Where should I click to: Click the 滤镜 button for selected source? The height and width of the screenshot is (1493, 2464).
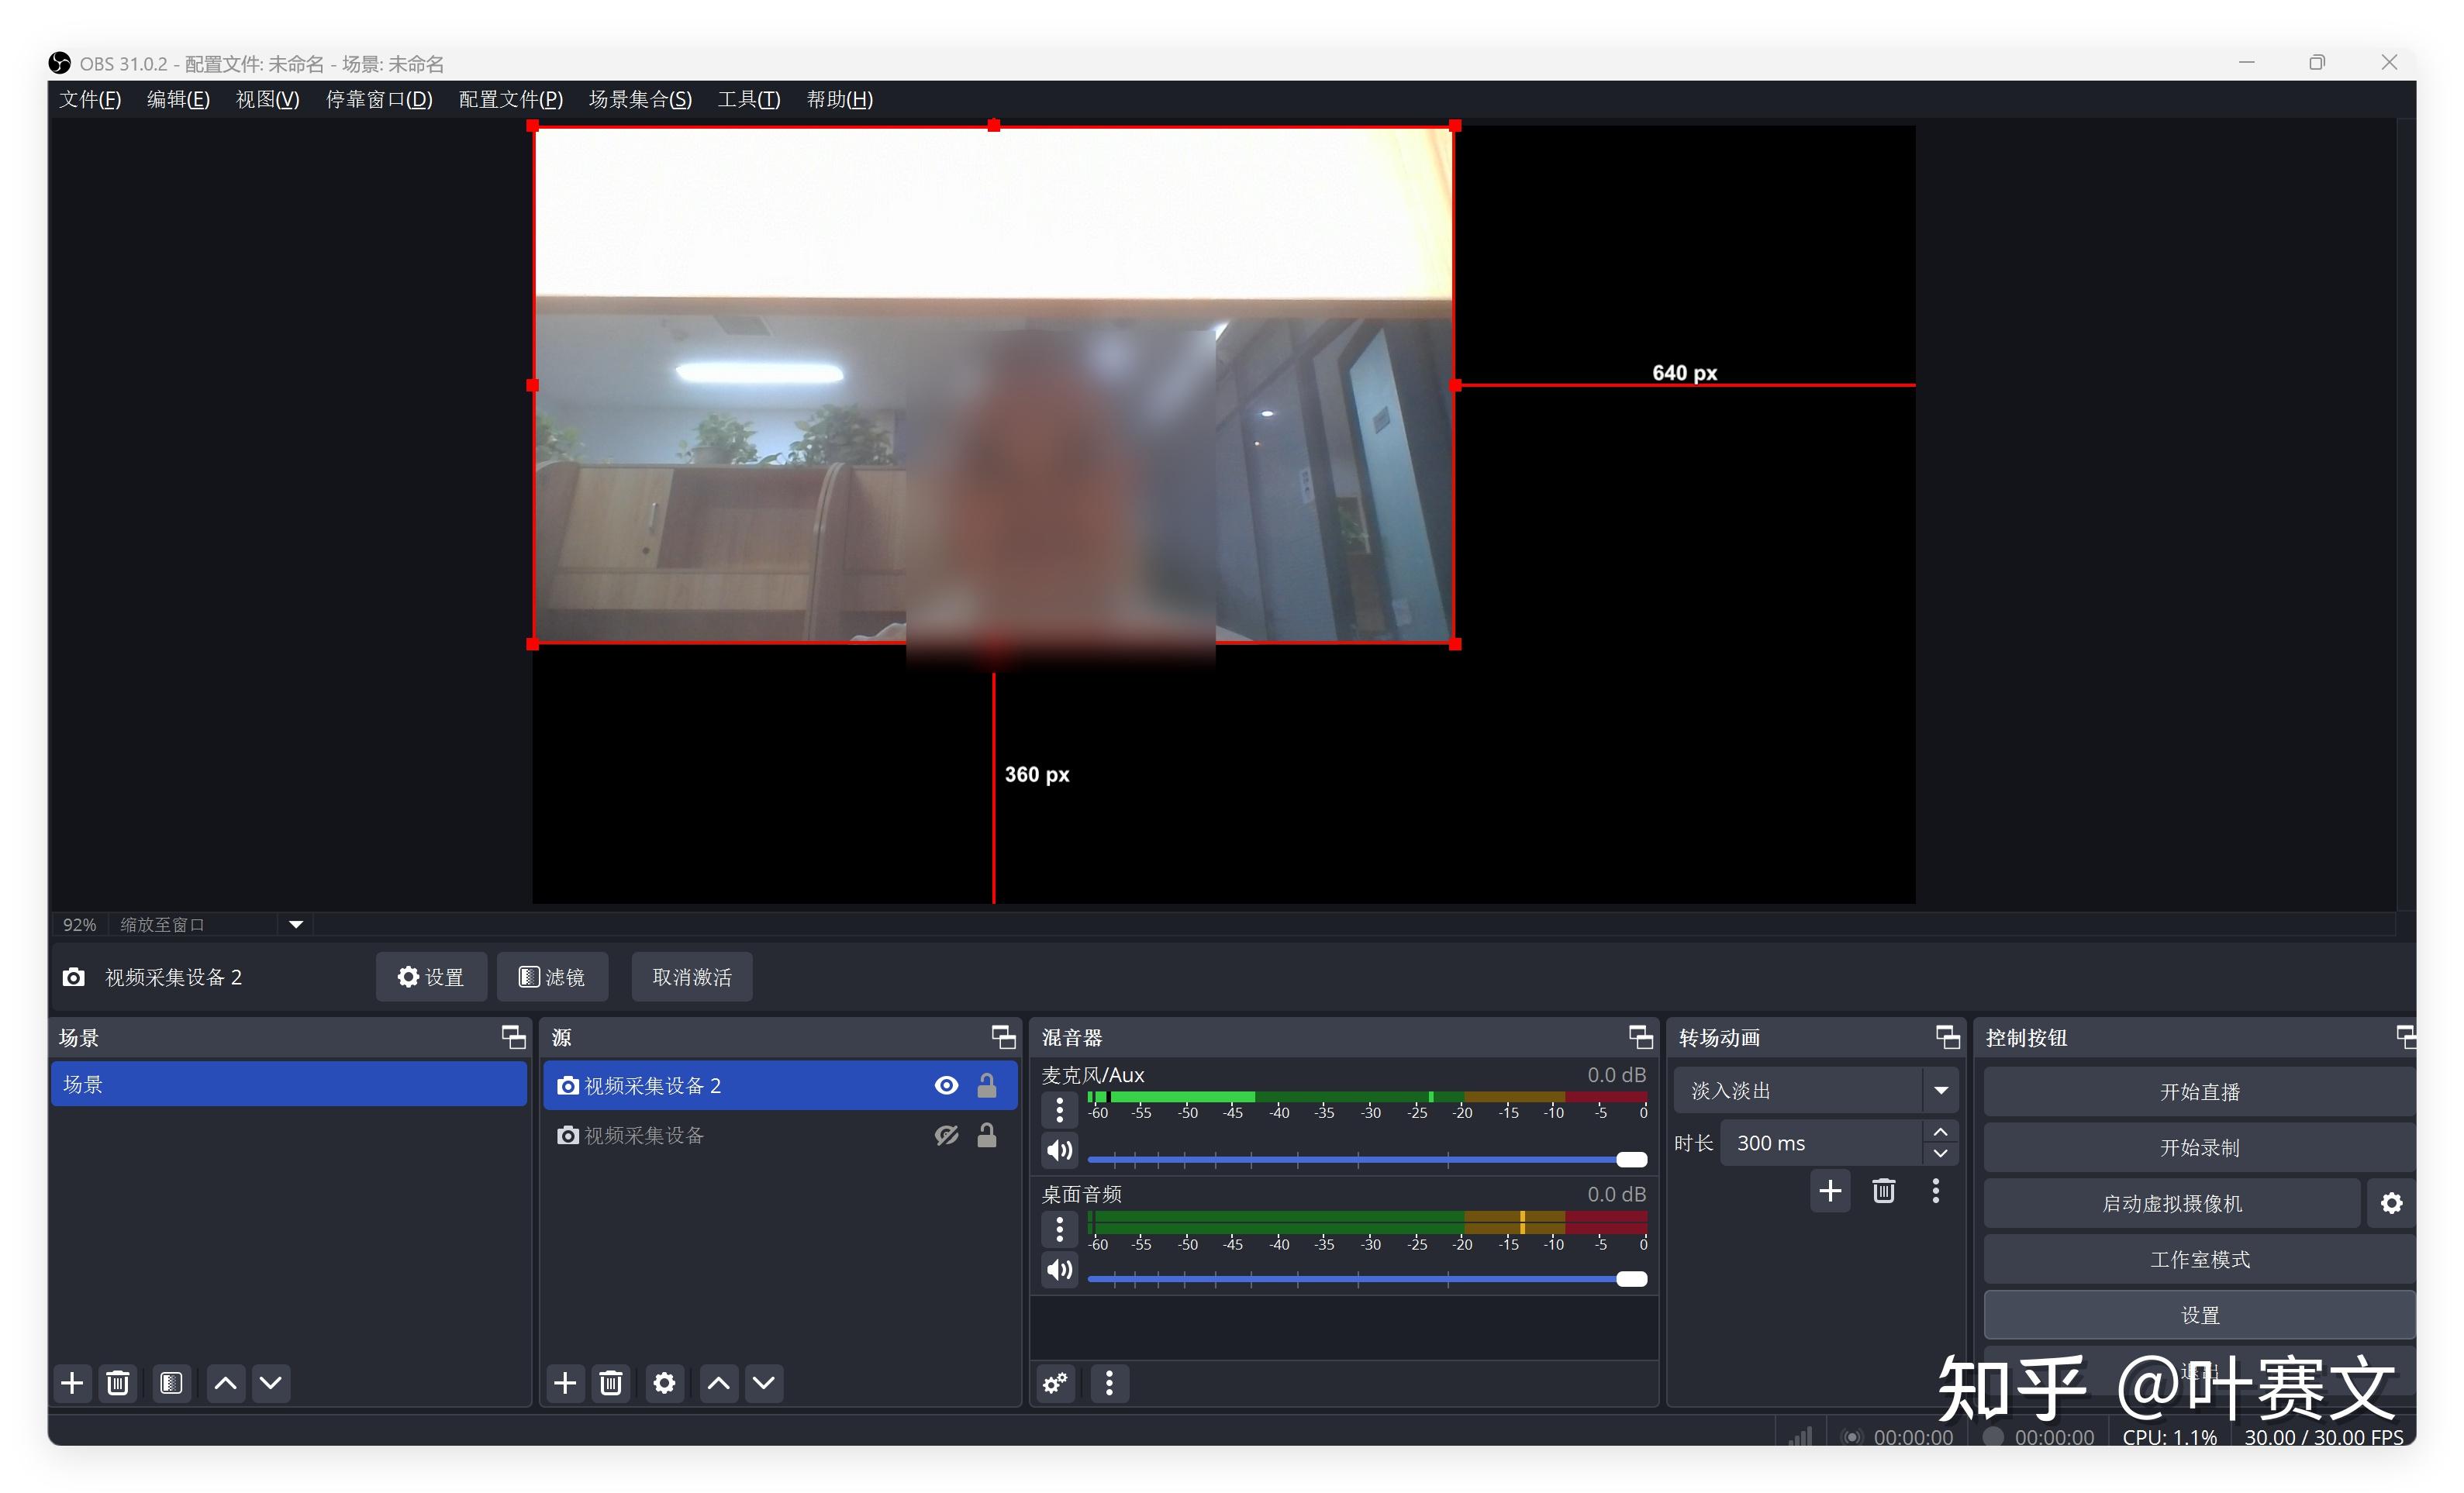(x=552, y=977)
